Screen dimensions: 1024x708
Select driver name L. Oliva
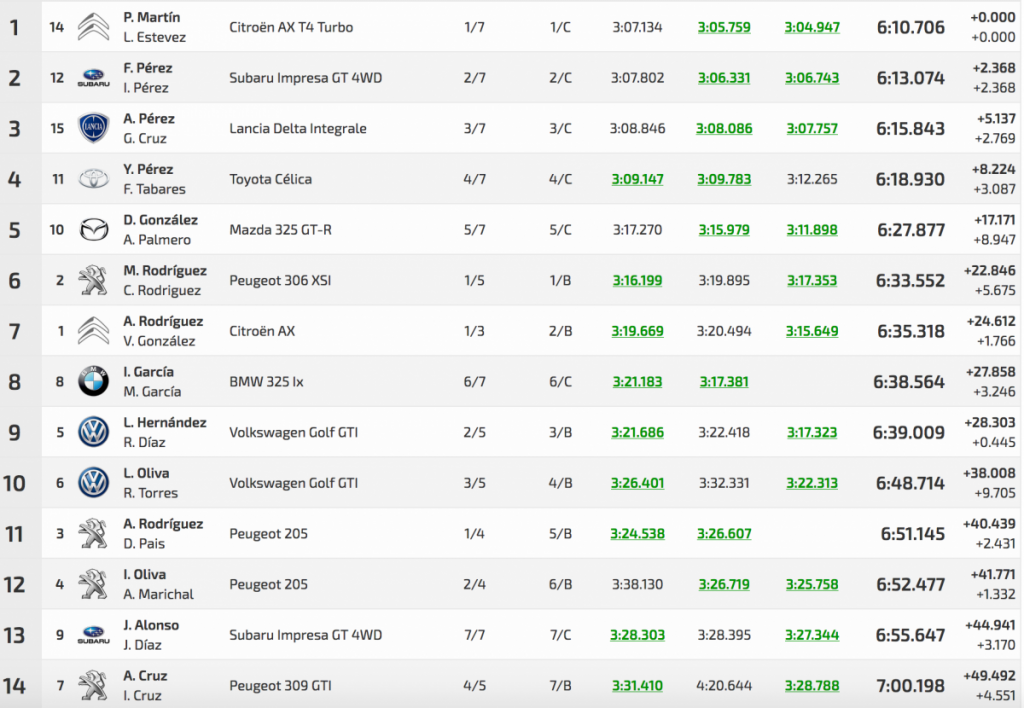tap(146, 473)
